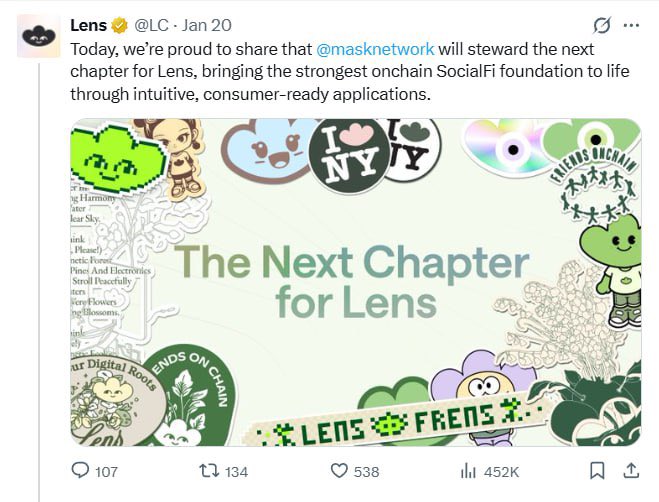Open the @LC handle link
The image size is (659, 502).
[152, 24]
